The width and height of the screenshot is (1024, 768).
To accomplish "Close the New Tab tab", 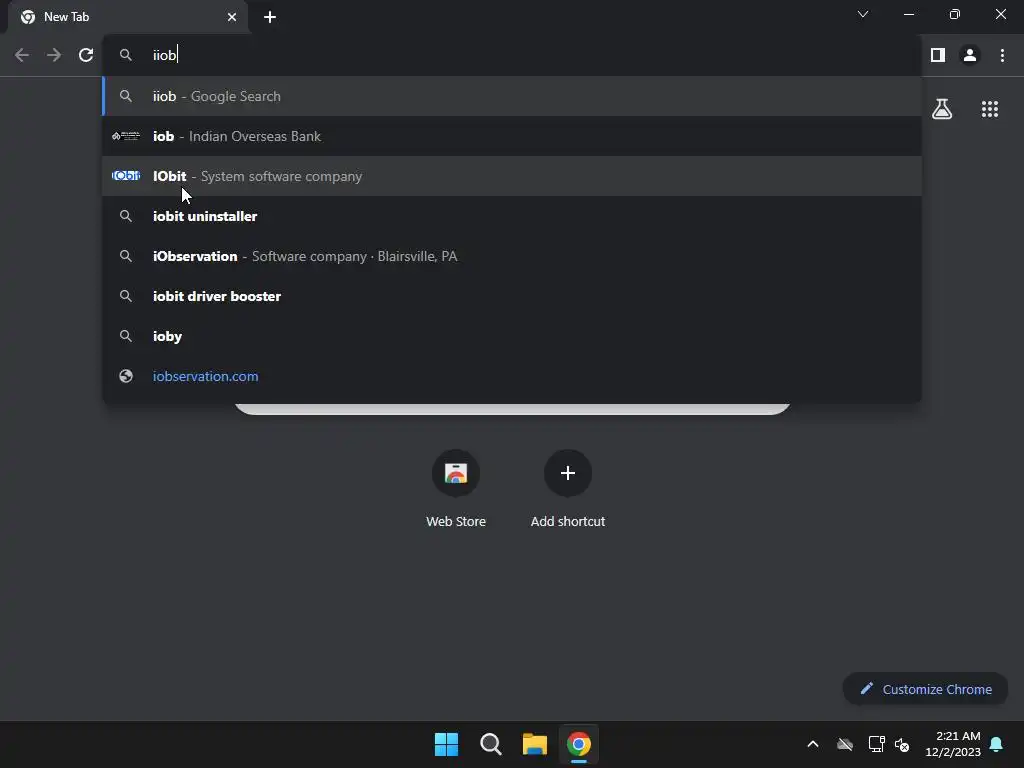I will [x=232, y=17].
